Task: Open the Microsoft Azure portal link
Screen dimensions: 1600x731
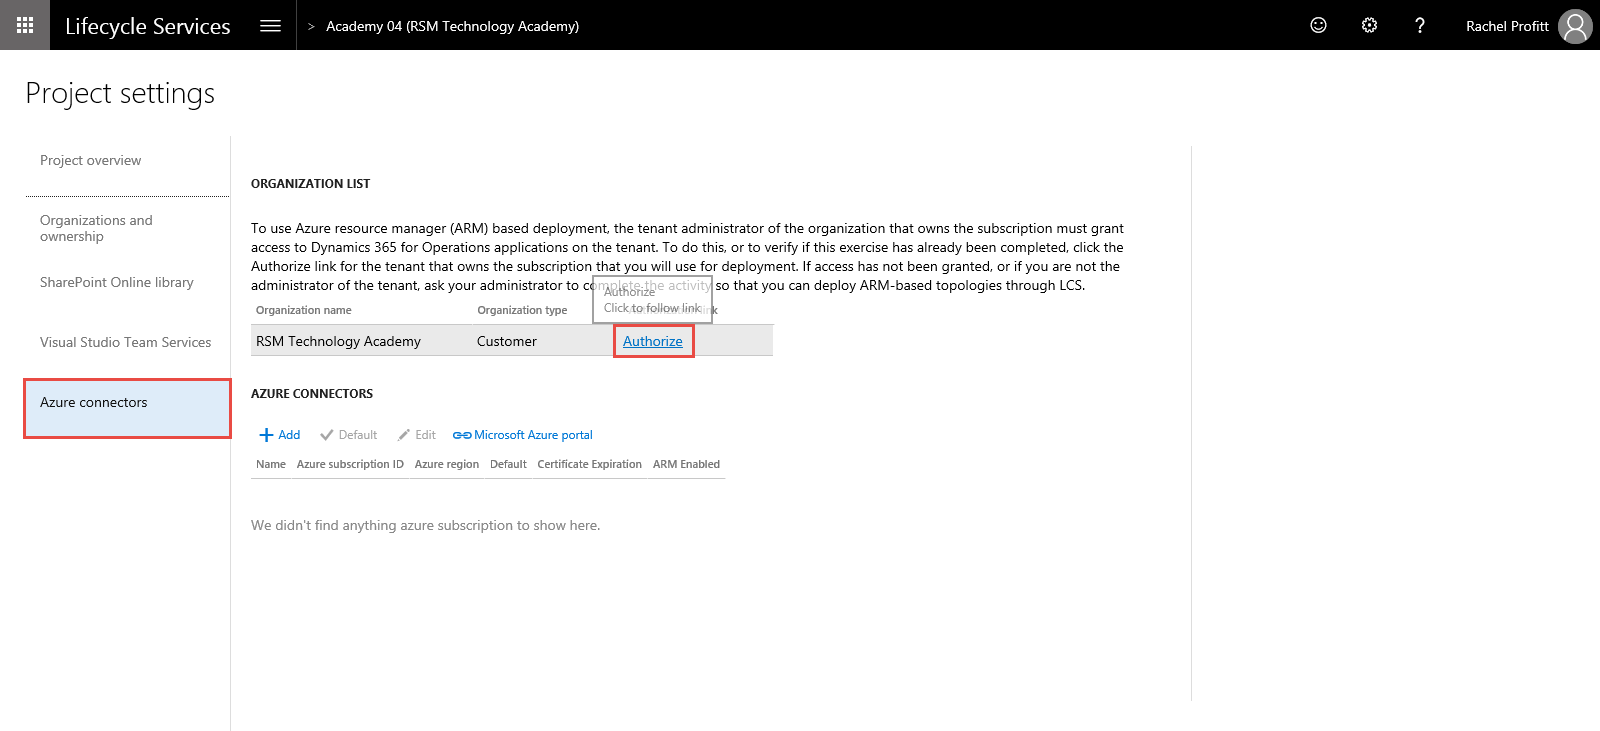Action: (523, 435)
